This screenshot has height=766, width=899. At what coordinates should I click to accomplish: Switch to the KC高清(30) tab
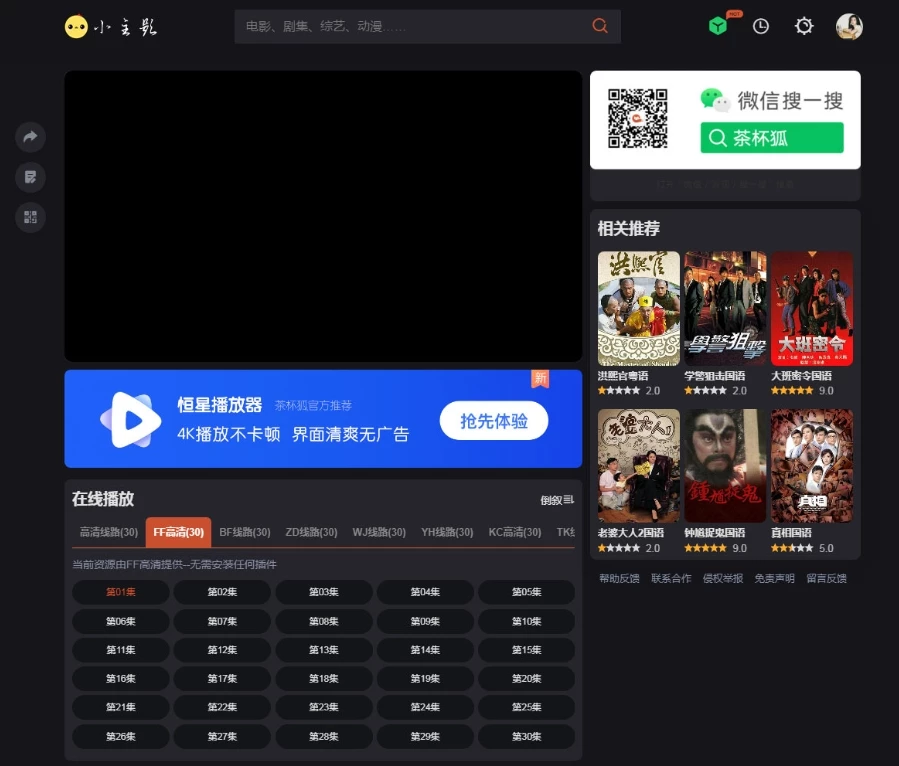click(x=514, y=532)
